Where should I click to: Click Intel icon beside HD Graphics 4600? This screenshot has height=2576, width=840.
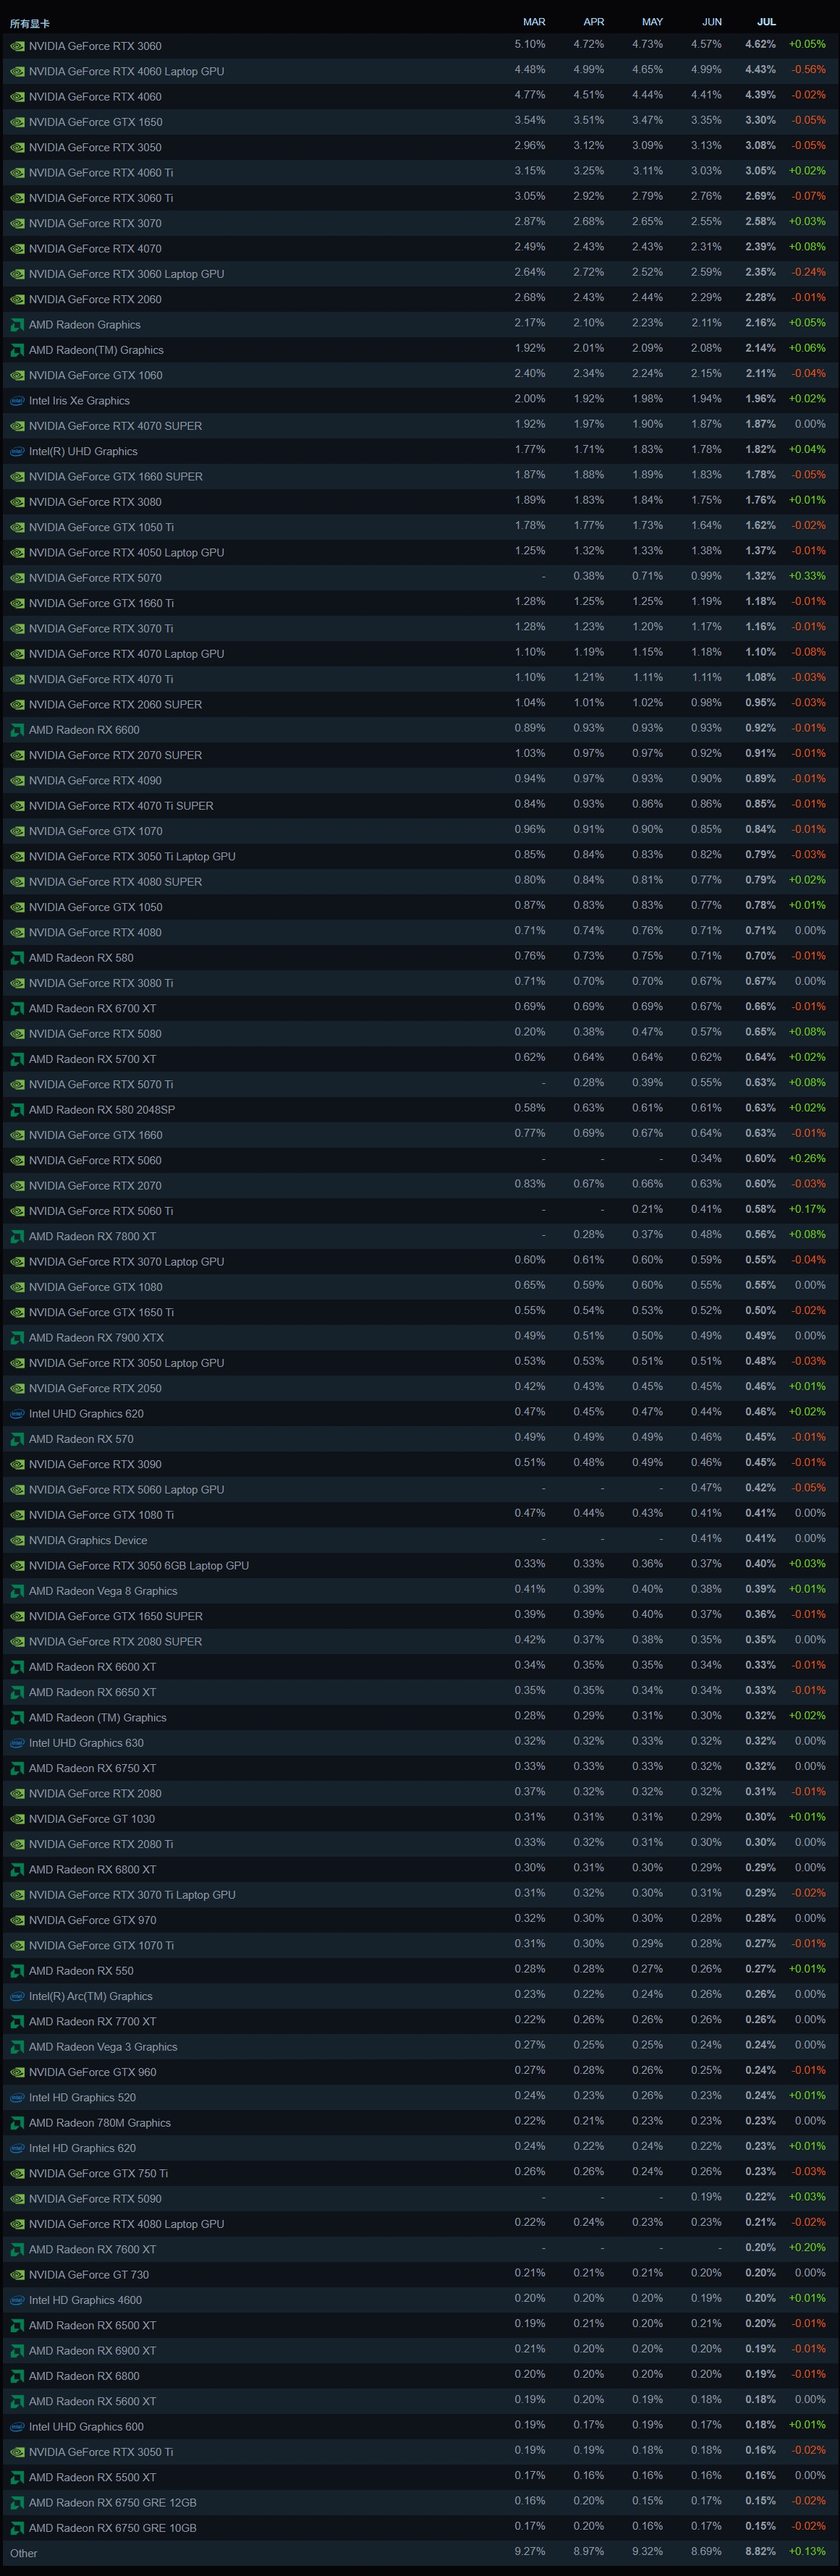pyautogui.click(x=17, y=2300)
